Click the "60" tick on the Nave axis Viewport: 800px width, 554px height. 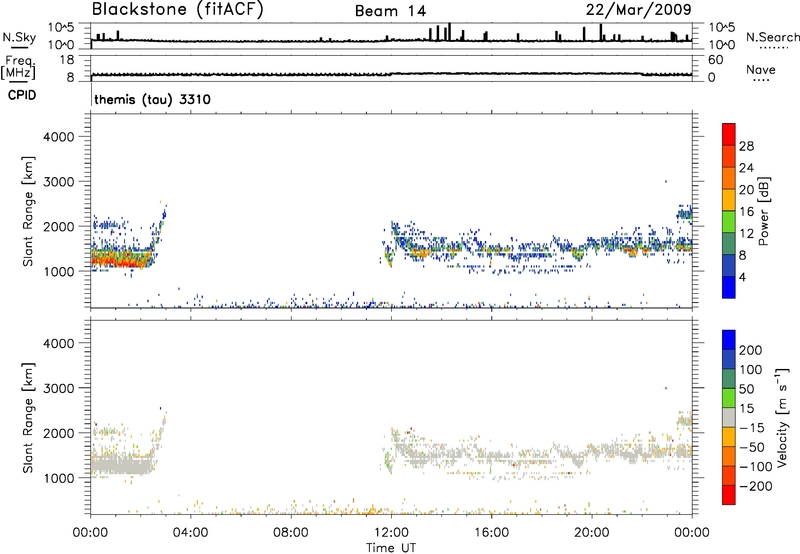(x=715, y=60)
